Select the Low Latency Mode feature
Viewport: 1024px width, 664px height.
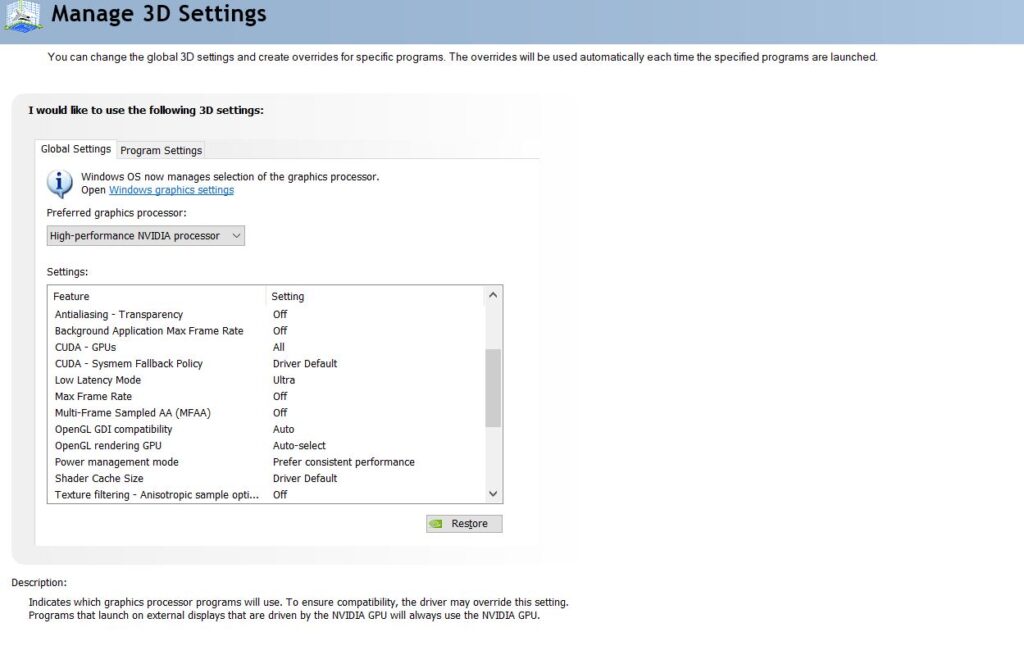[98, 380]
